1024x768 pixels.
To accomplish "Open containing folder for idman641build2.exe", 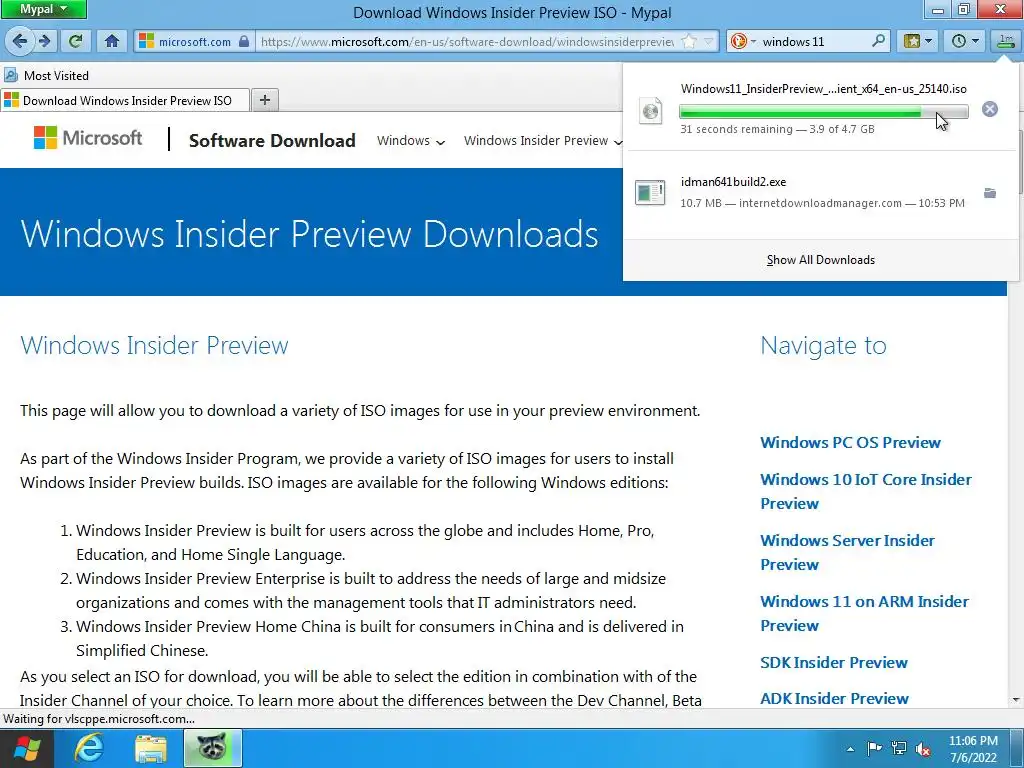I will pos(989,193).
